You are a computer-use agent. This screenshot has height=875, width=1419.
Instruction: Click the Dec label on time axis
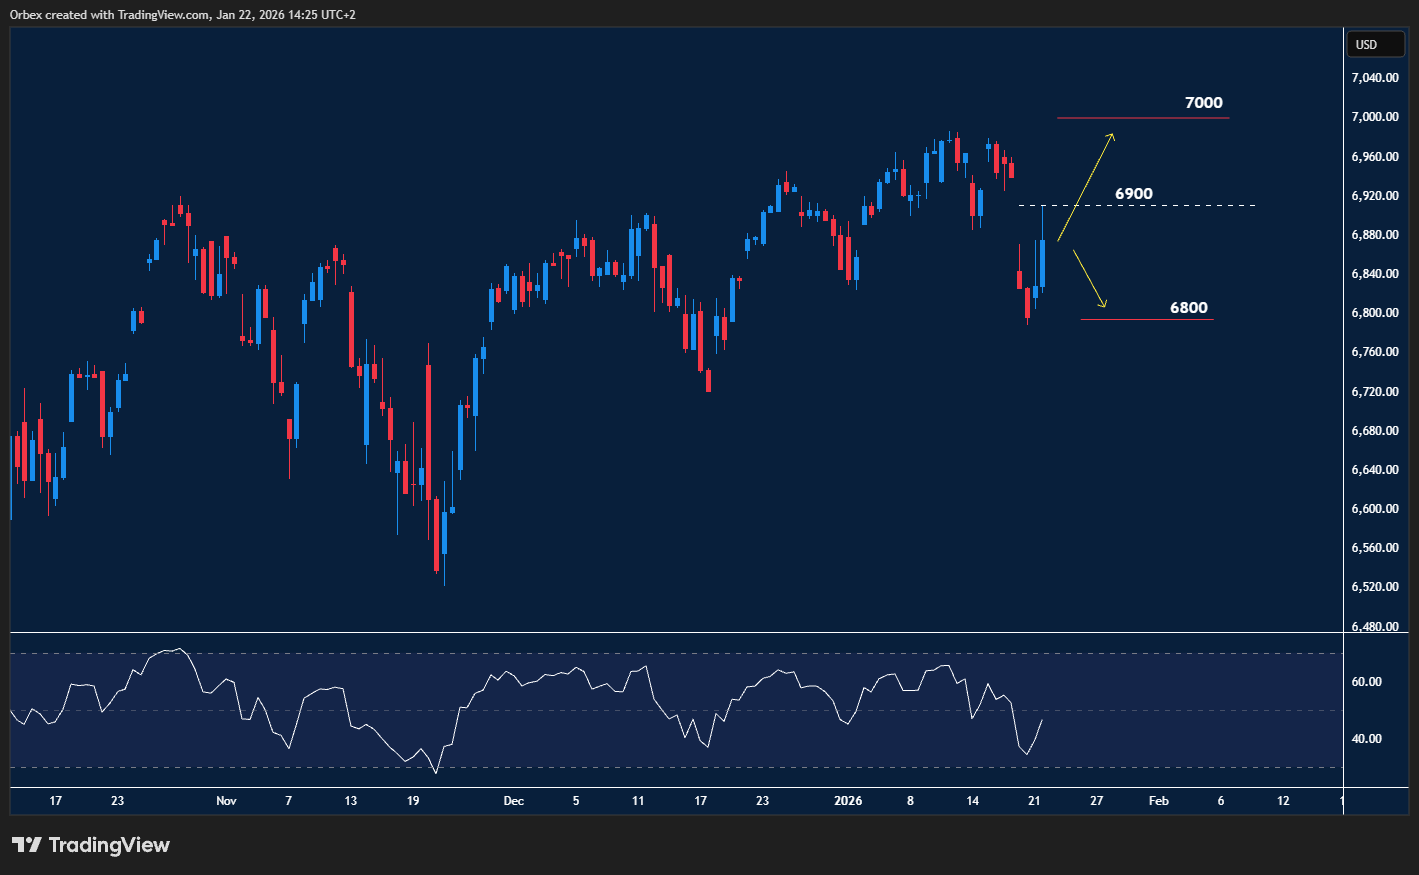[x=513, y=801]
